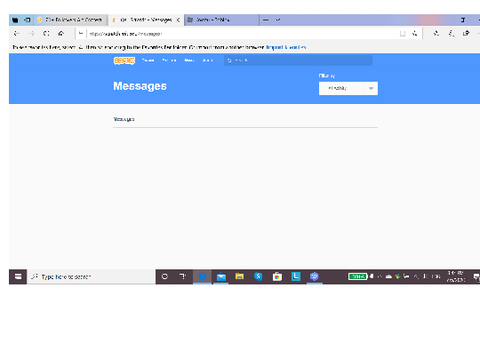
Task: Open a new browser tab
Action: [x=266, y=20]
